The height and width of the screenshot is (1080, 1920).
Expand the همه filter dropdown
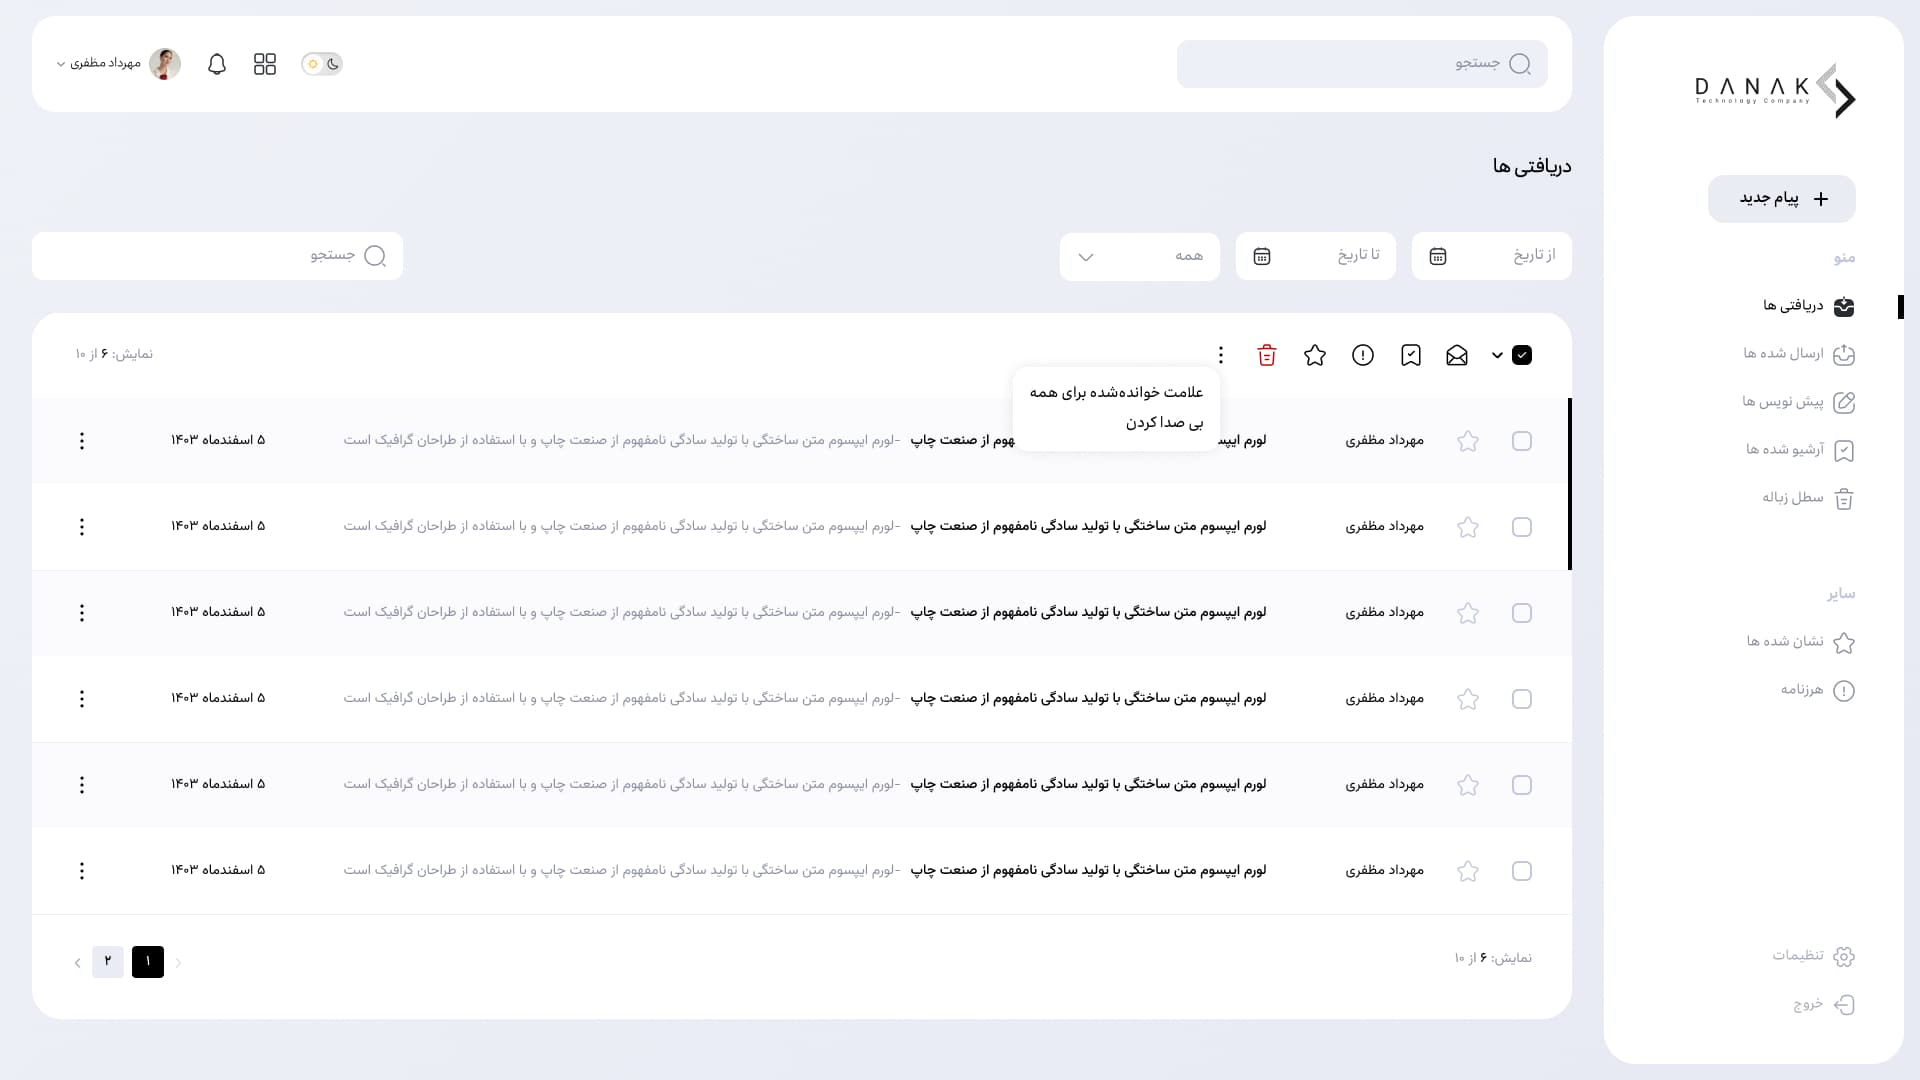point(1139,256)
